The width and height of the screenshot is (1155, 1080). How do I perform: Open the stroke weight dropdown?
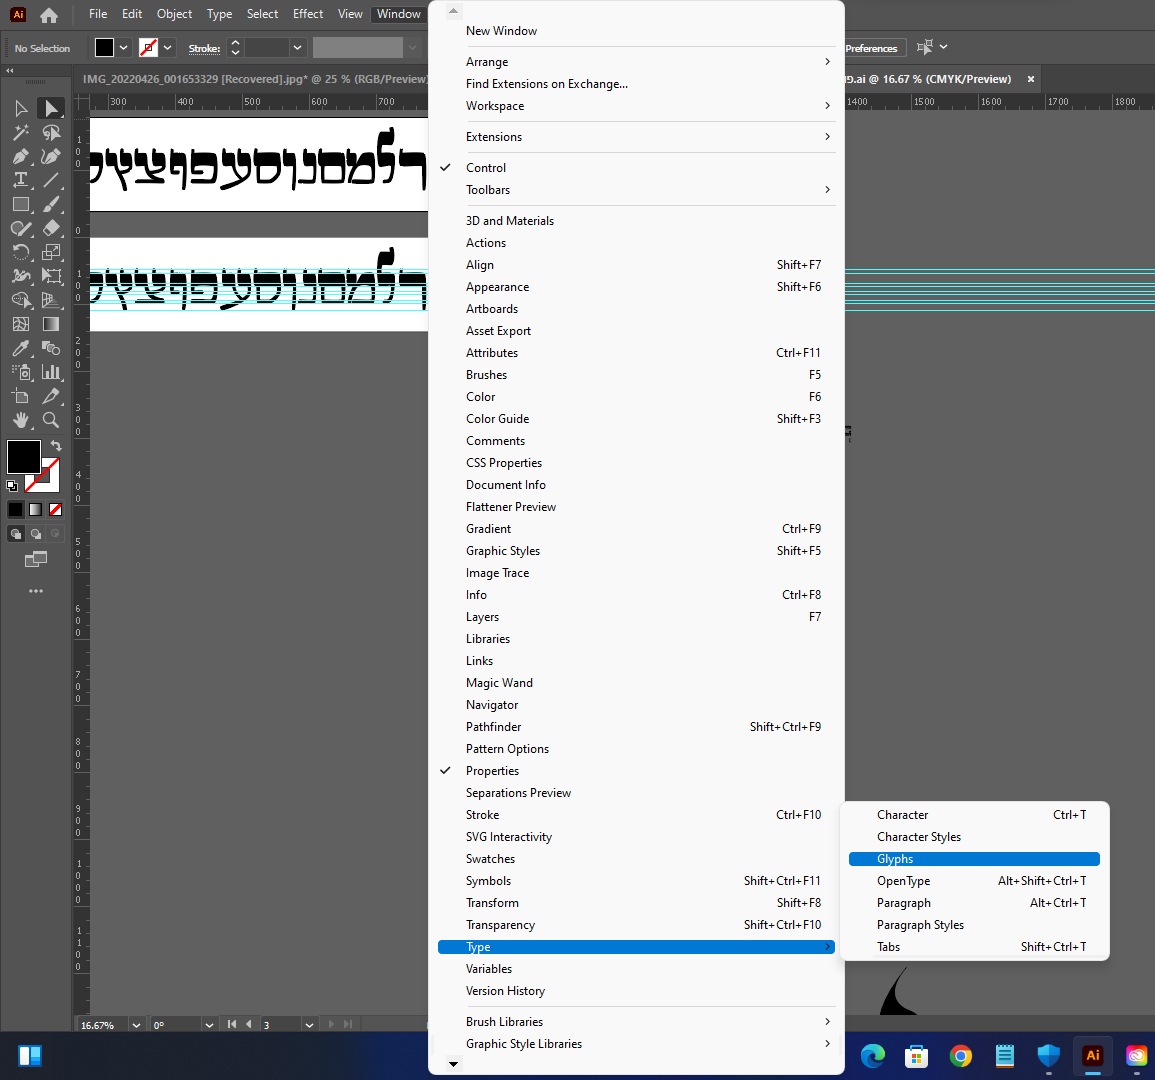pos(297,48)
